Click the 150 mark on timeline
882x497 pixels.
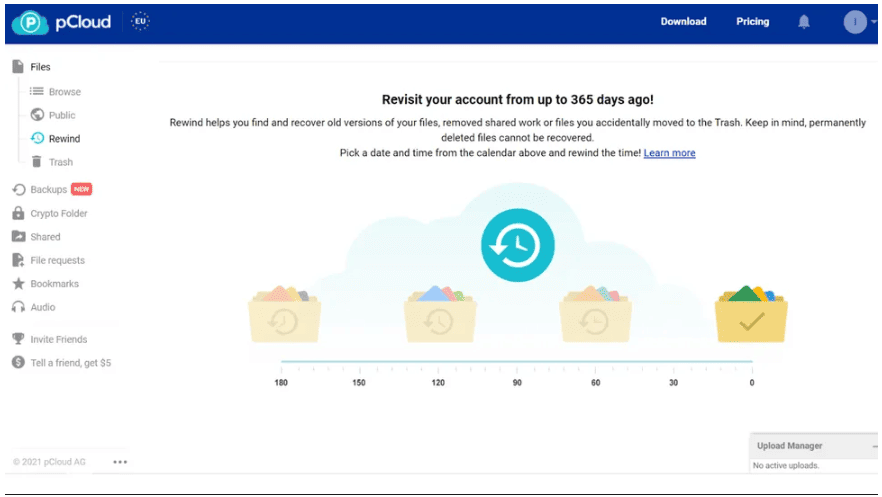tap(359, 382)
